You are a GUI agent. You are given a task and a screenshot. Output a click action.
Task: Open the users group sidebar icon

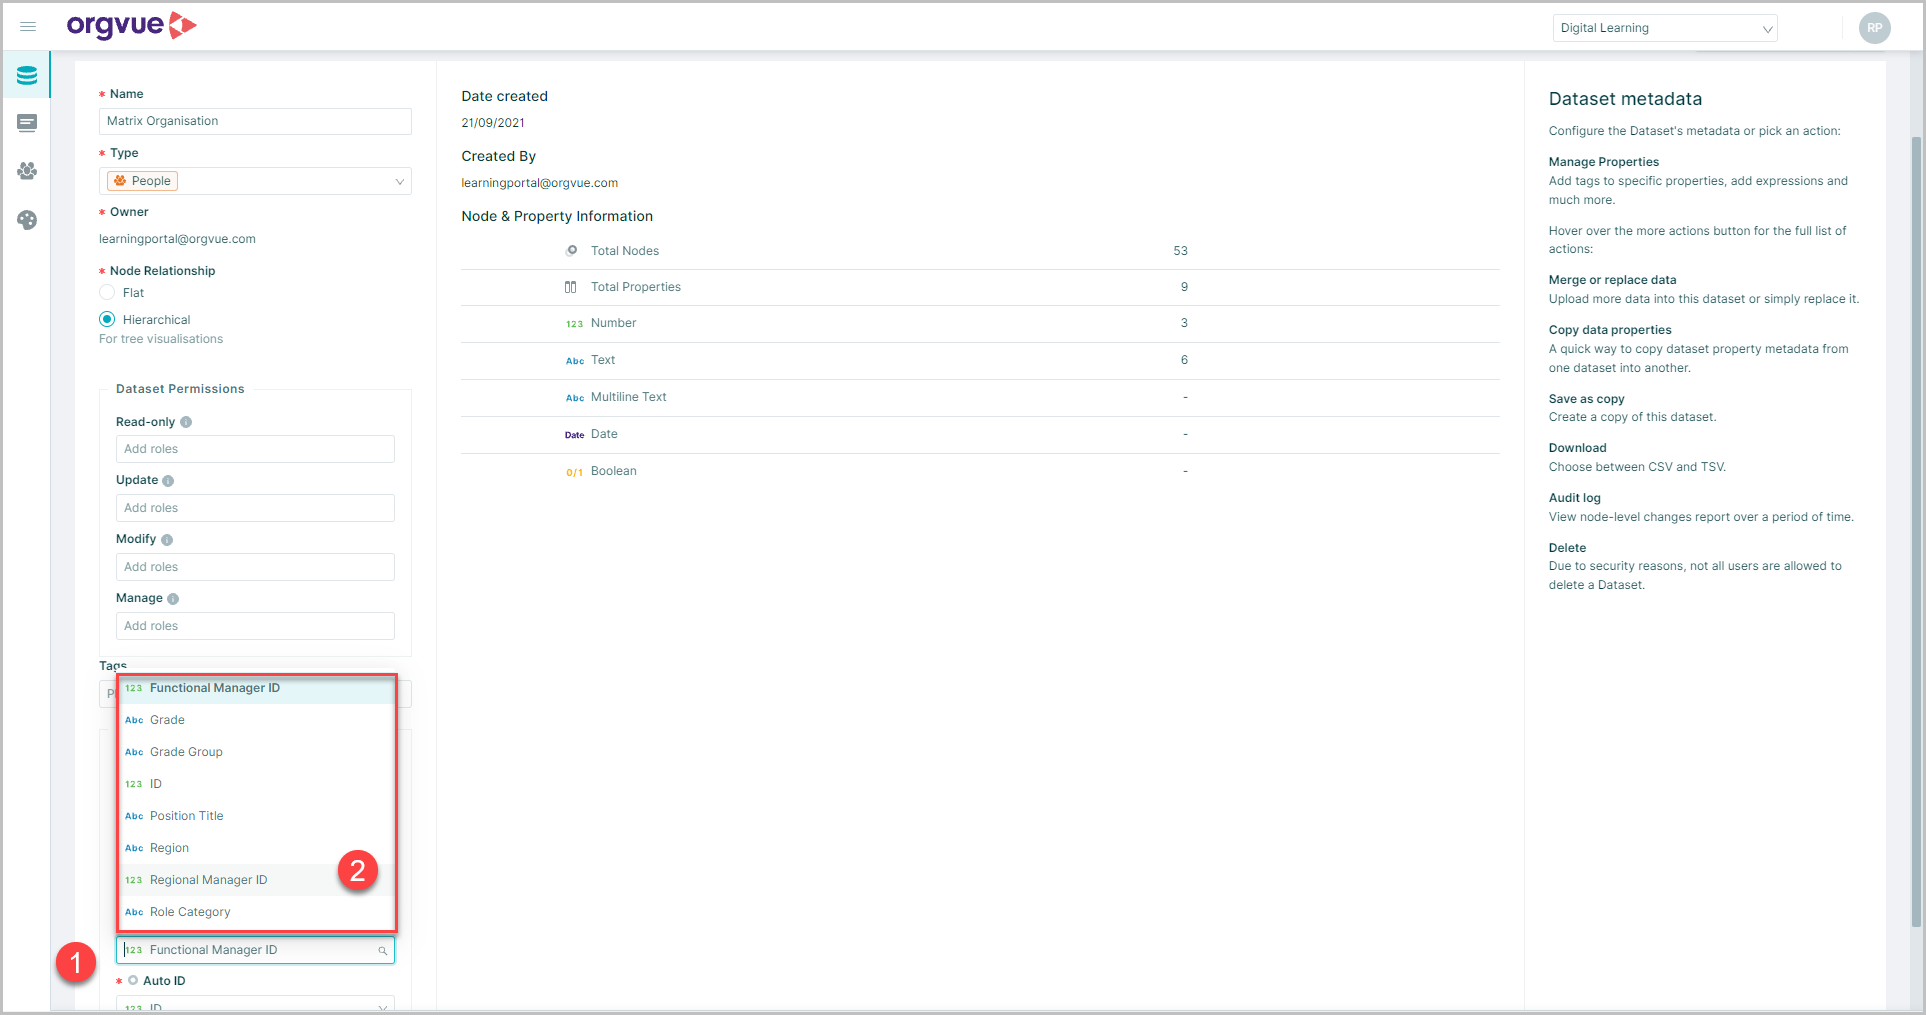tap(27, 171)
